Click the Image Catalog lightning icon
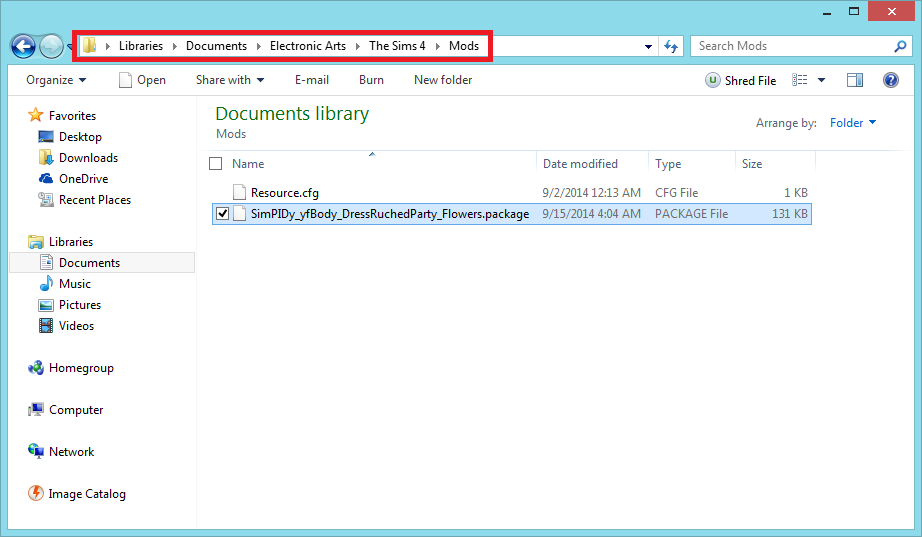Viewport: 922px width, 537px height. pyautogui.click(x=35, y=493)
